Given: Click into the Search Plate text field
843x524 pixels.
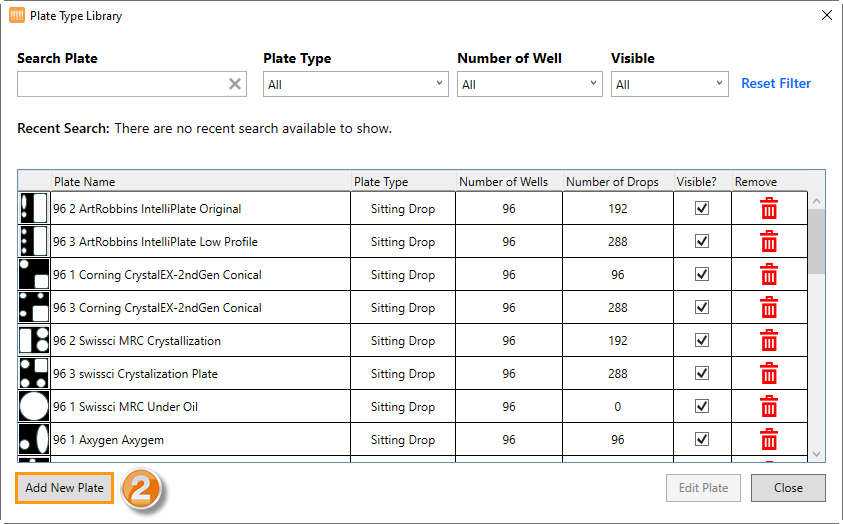Looking at the screenshot, I should 120,84.
